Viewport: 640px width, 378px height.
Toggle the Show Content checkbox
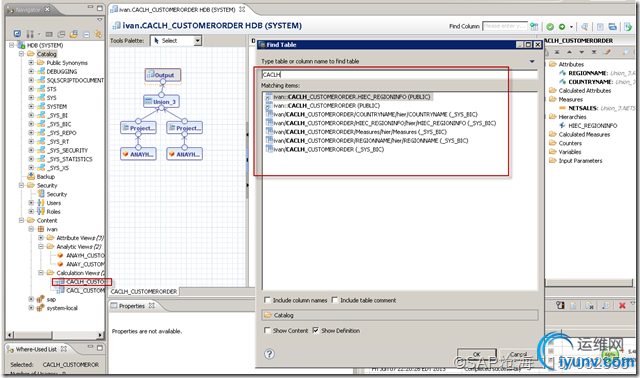tap(267, 330)
